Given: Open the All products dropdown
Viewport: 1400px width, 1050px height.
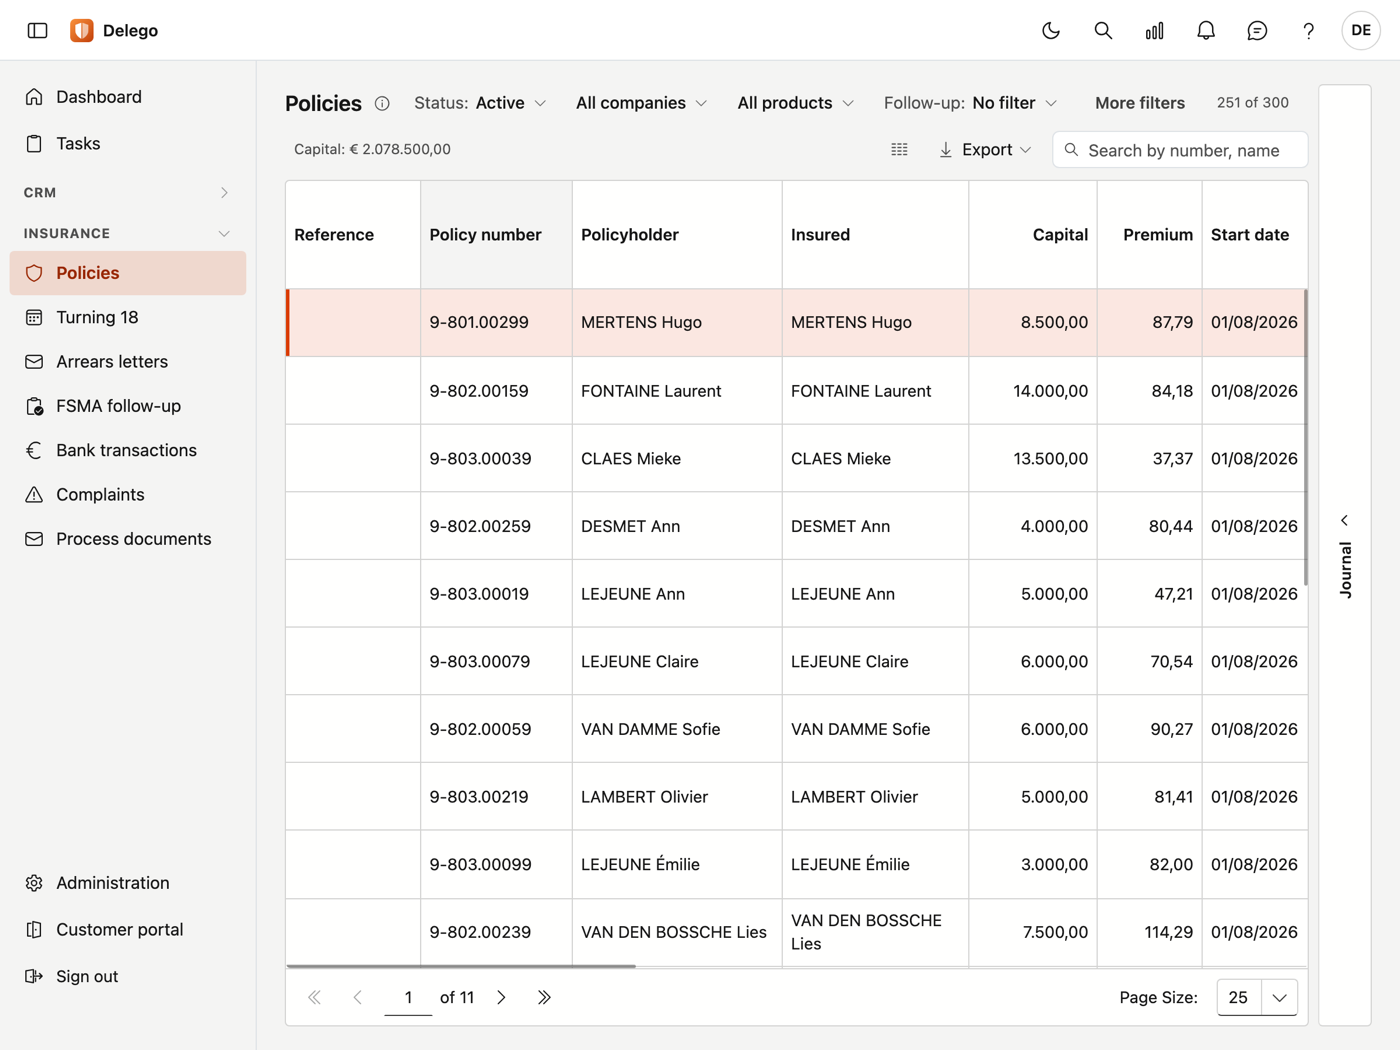Looking at the screenshot, I should [795, 103].
